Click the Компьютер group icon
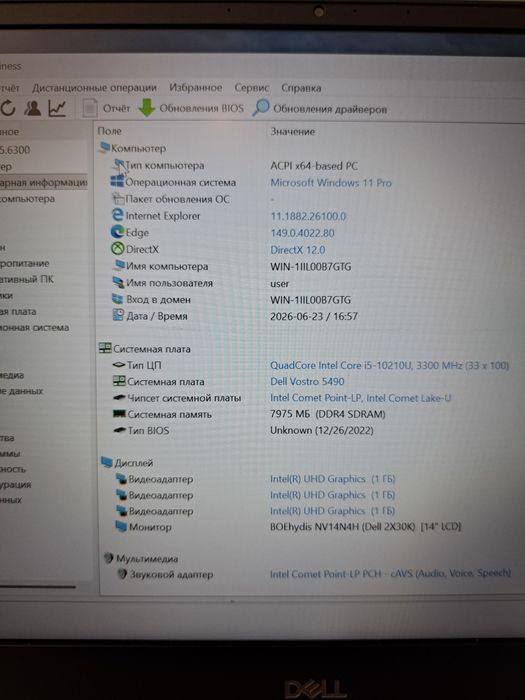Image resolution: width=525 pixels, height=700 pixels. click(x=104, y=147)
